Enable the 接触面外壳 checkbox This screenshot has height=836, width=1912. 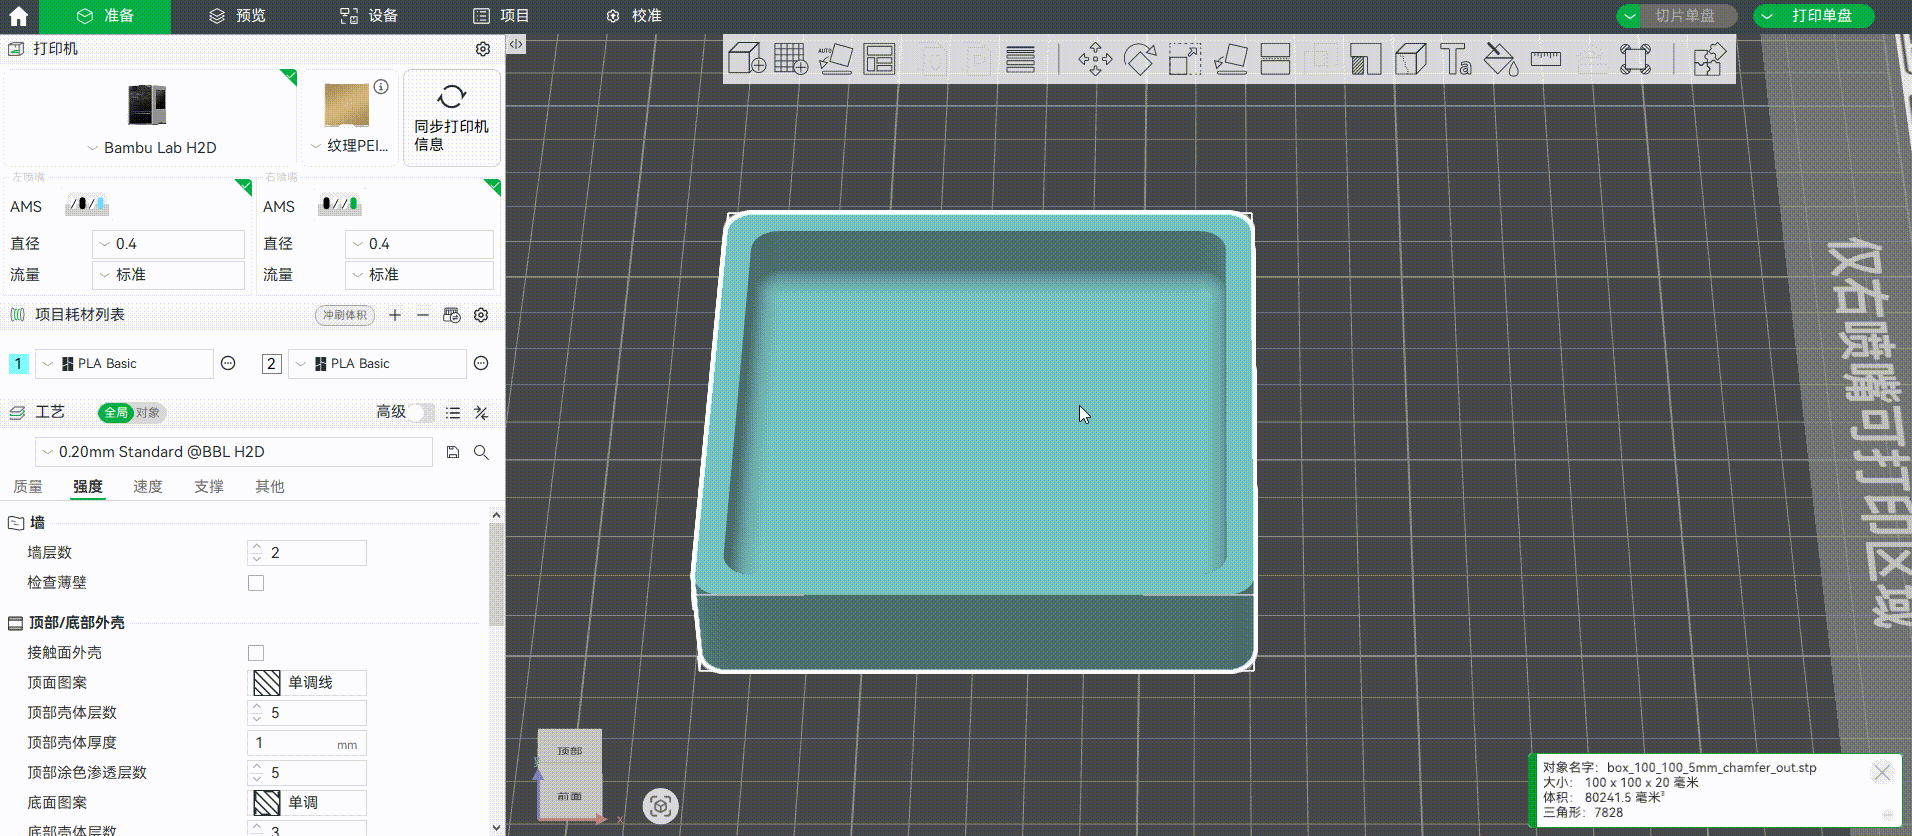pos(256,653)
